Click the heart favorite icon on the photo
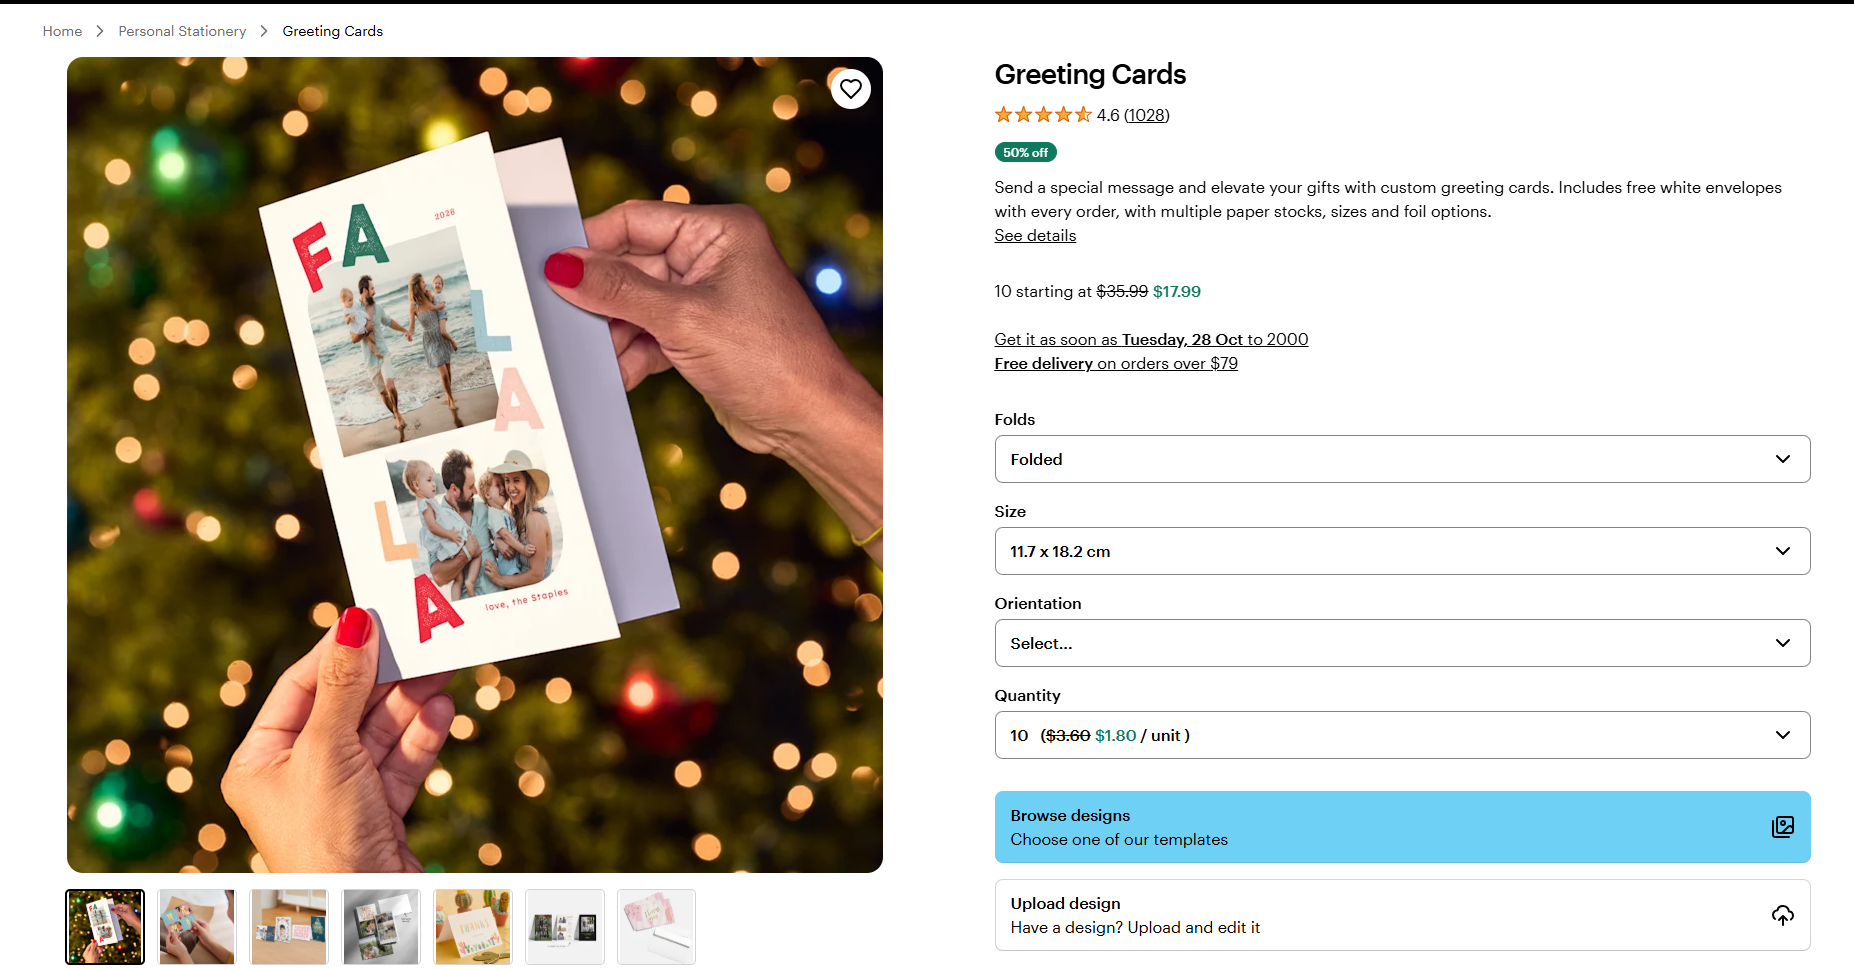 coord(851,89)
